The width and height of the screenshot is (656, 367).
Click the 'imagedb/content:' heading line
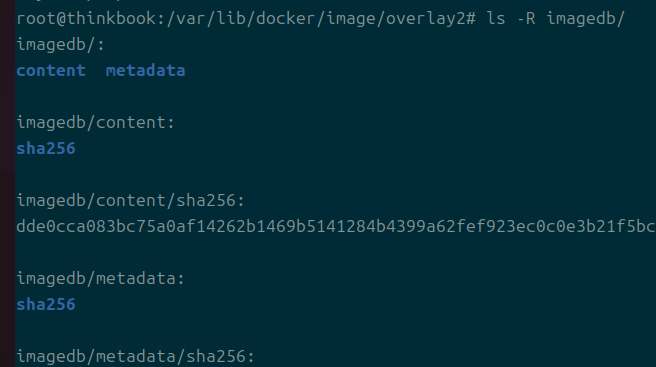(x=95, y=123)
